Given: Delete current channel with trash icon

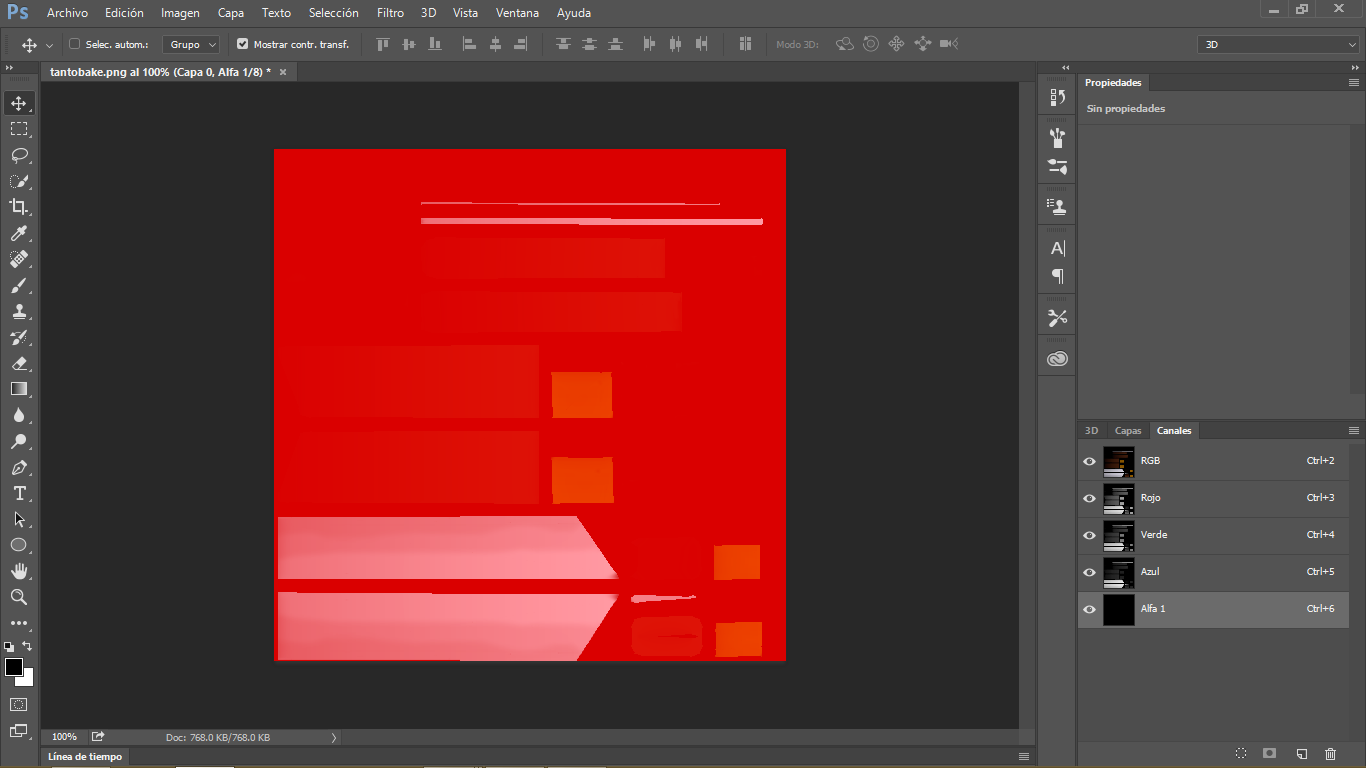Looking at the screenshot, I should 1330,753.
